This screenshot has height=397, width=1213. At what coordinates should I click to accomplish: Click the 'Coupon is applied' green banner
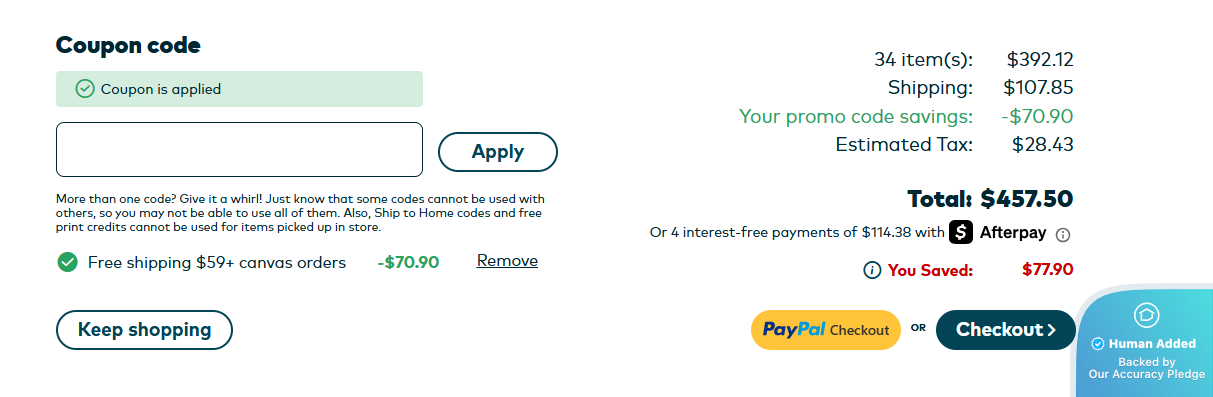pos(240,89)
